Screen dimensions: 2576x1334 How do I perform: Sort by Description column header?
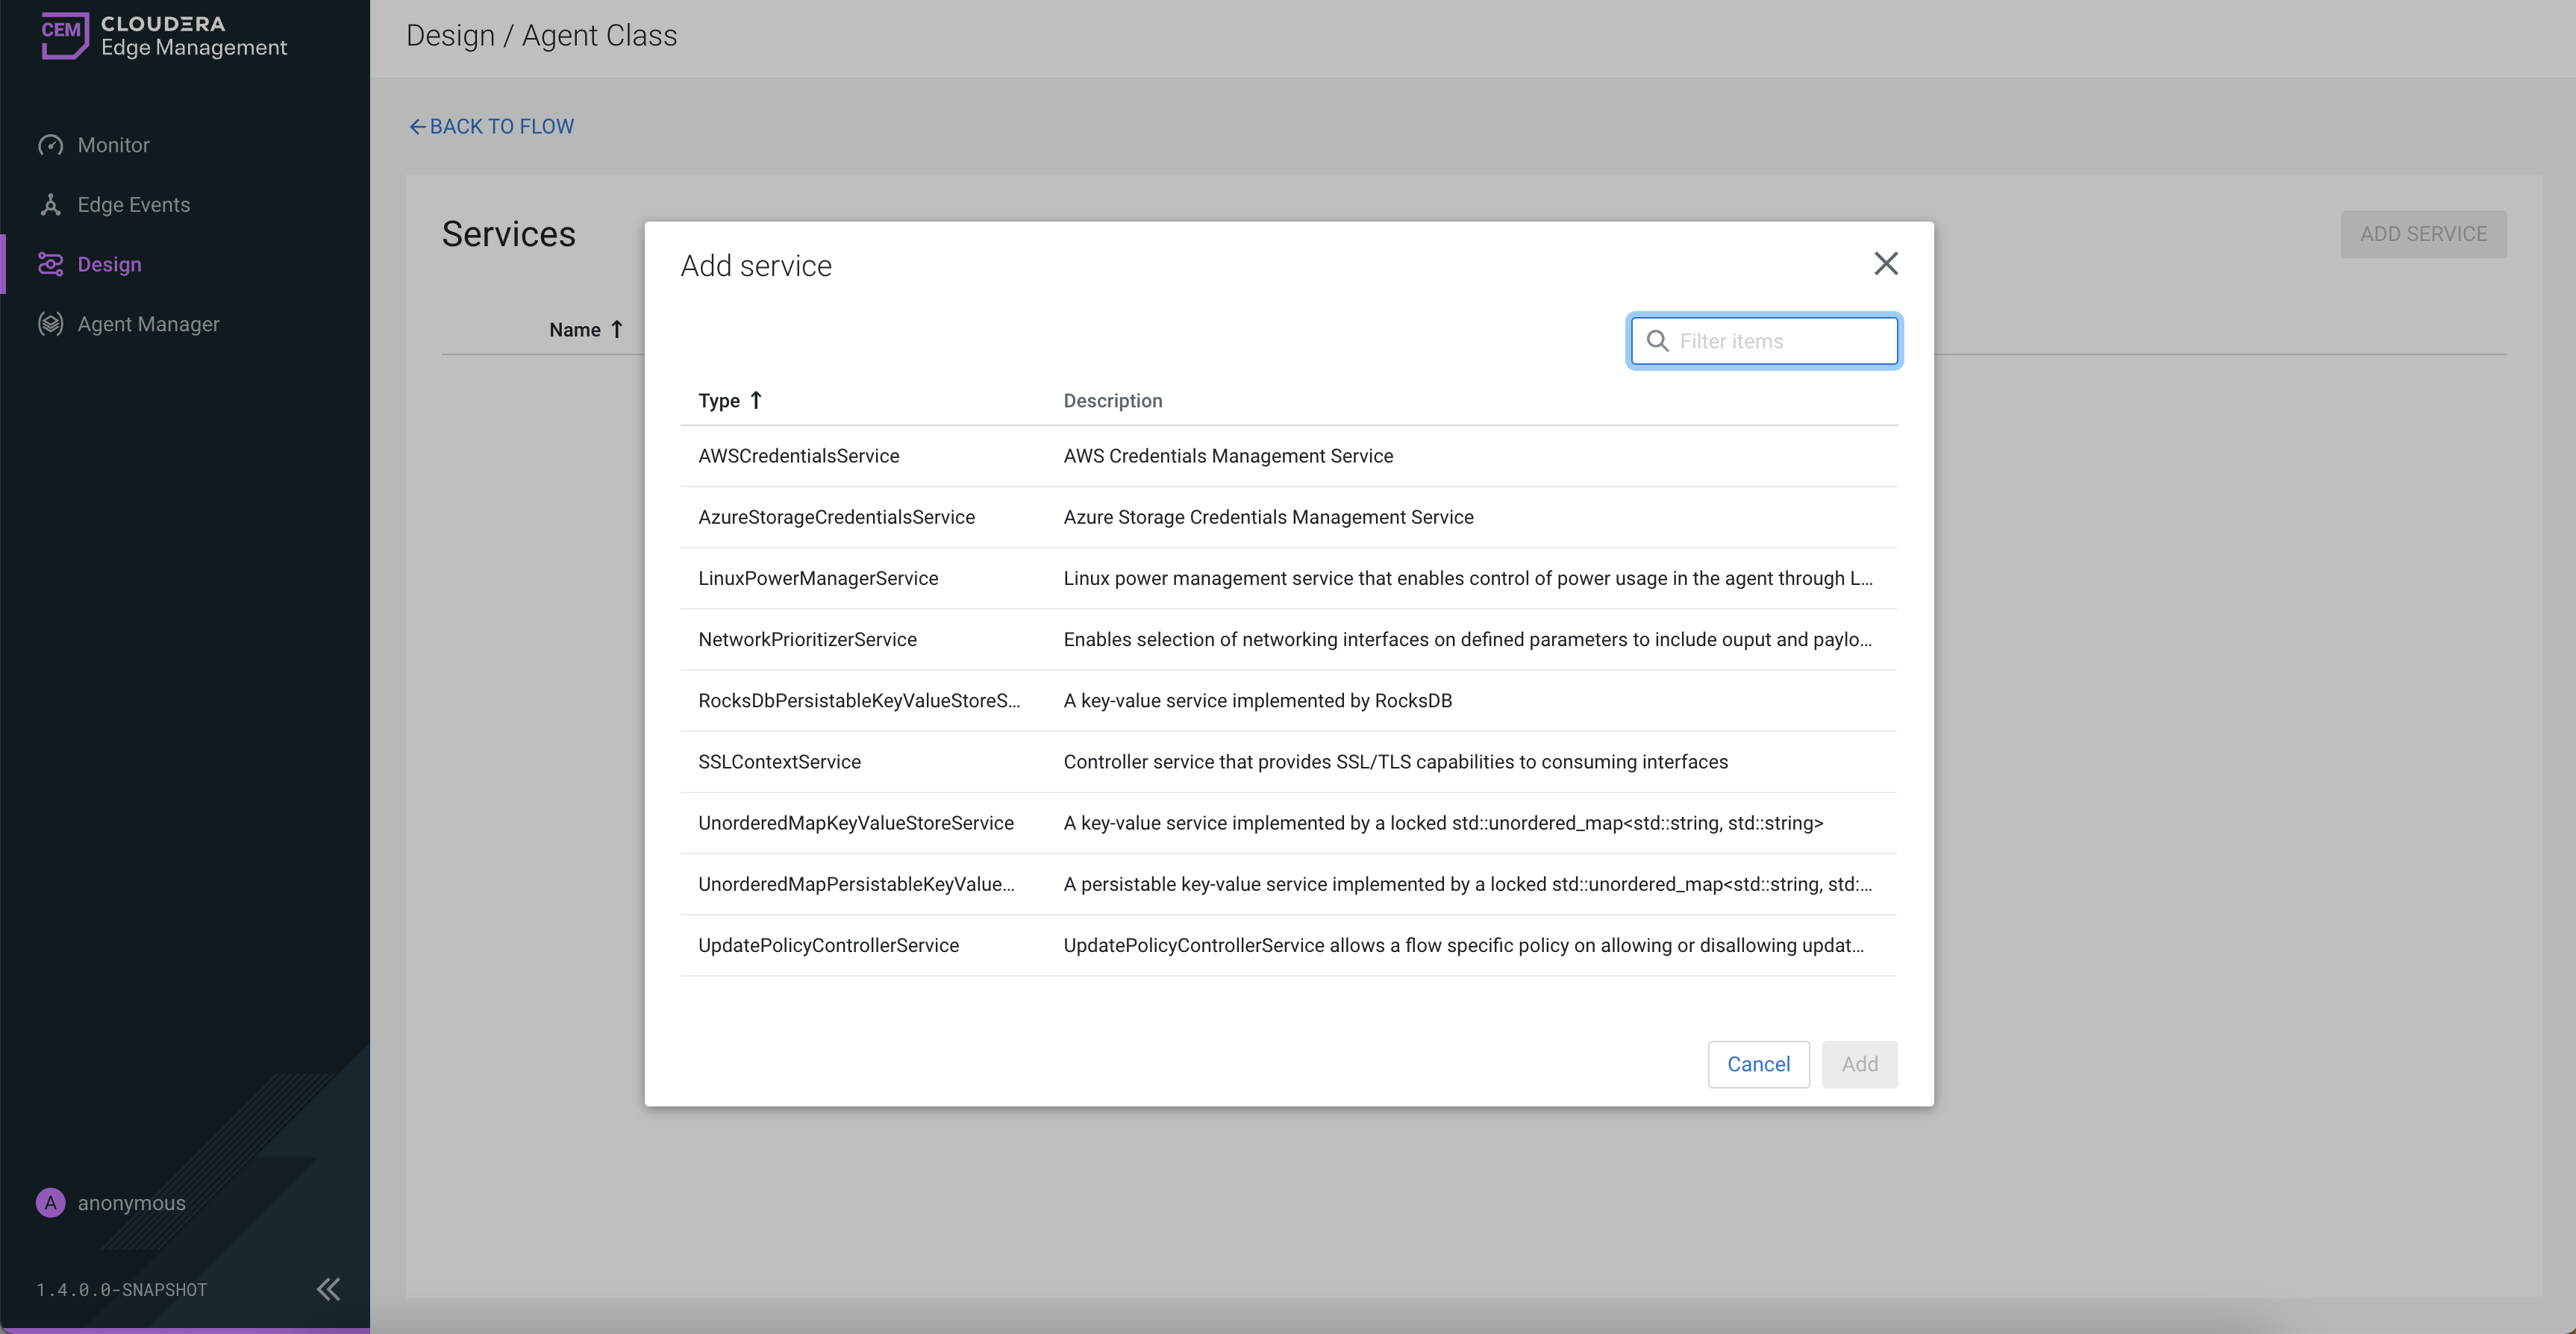coord(1112,401)
